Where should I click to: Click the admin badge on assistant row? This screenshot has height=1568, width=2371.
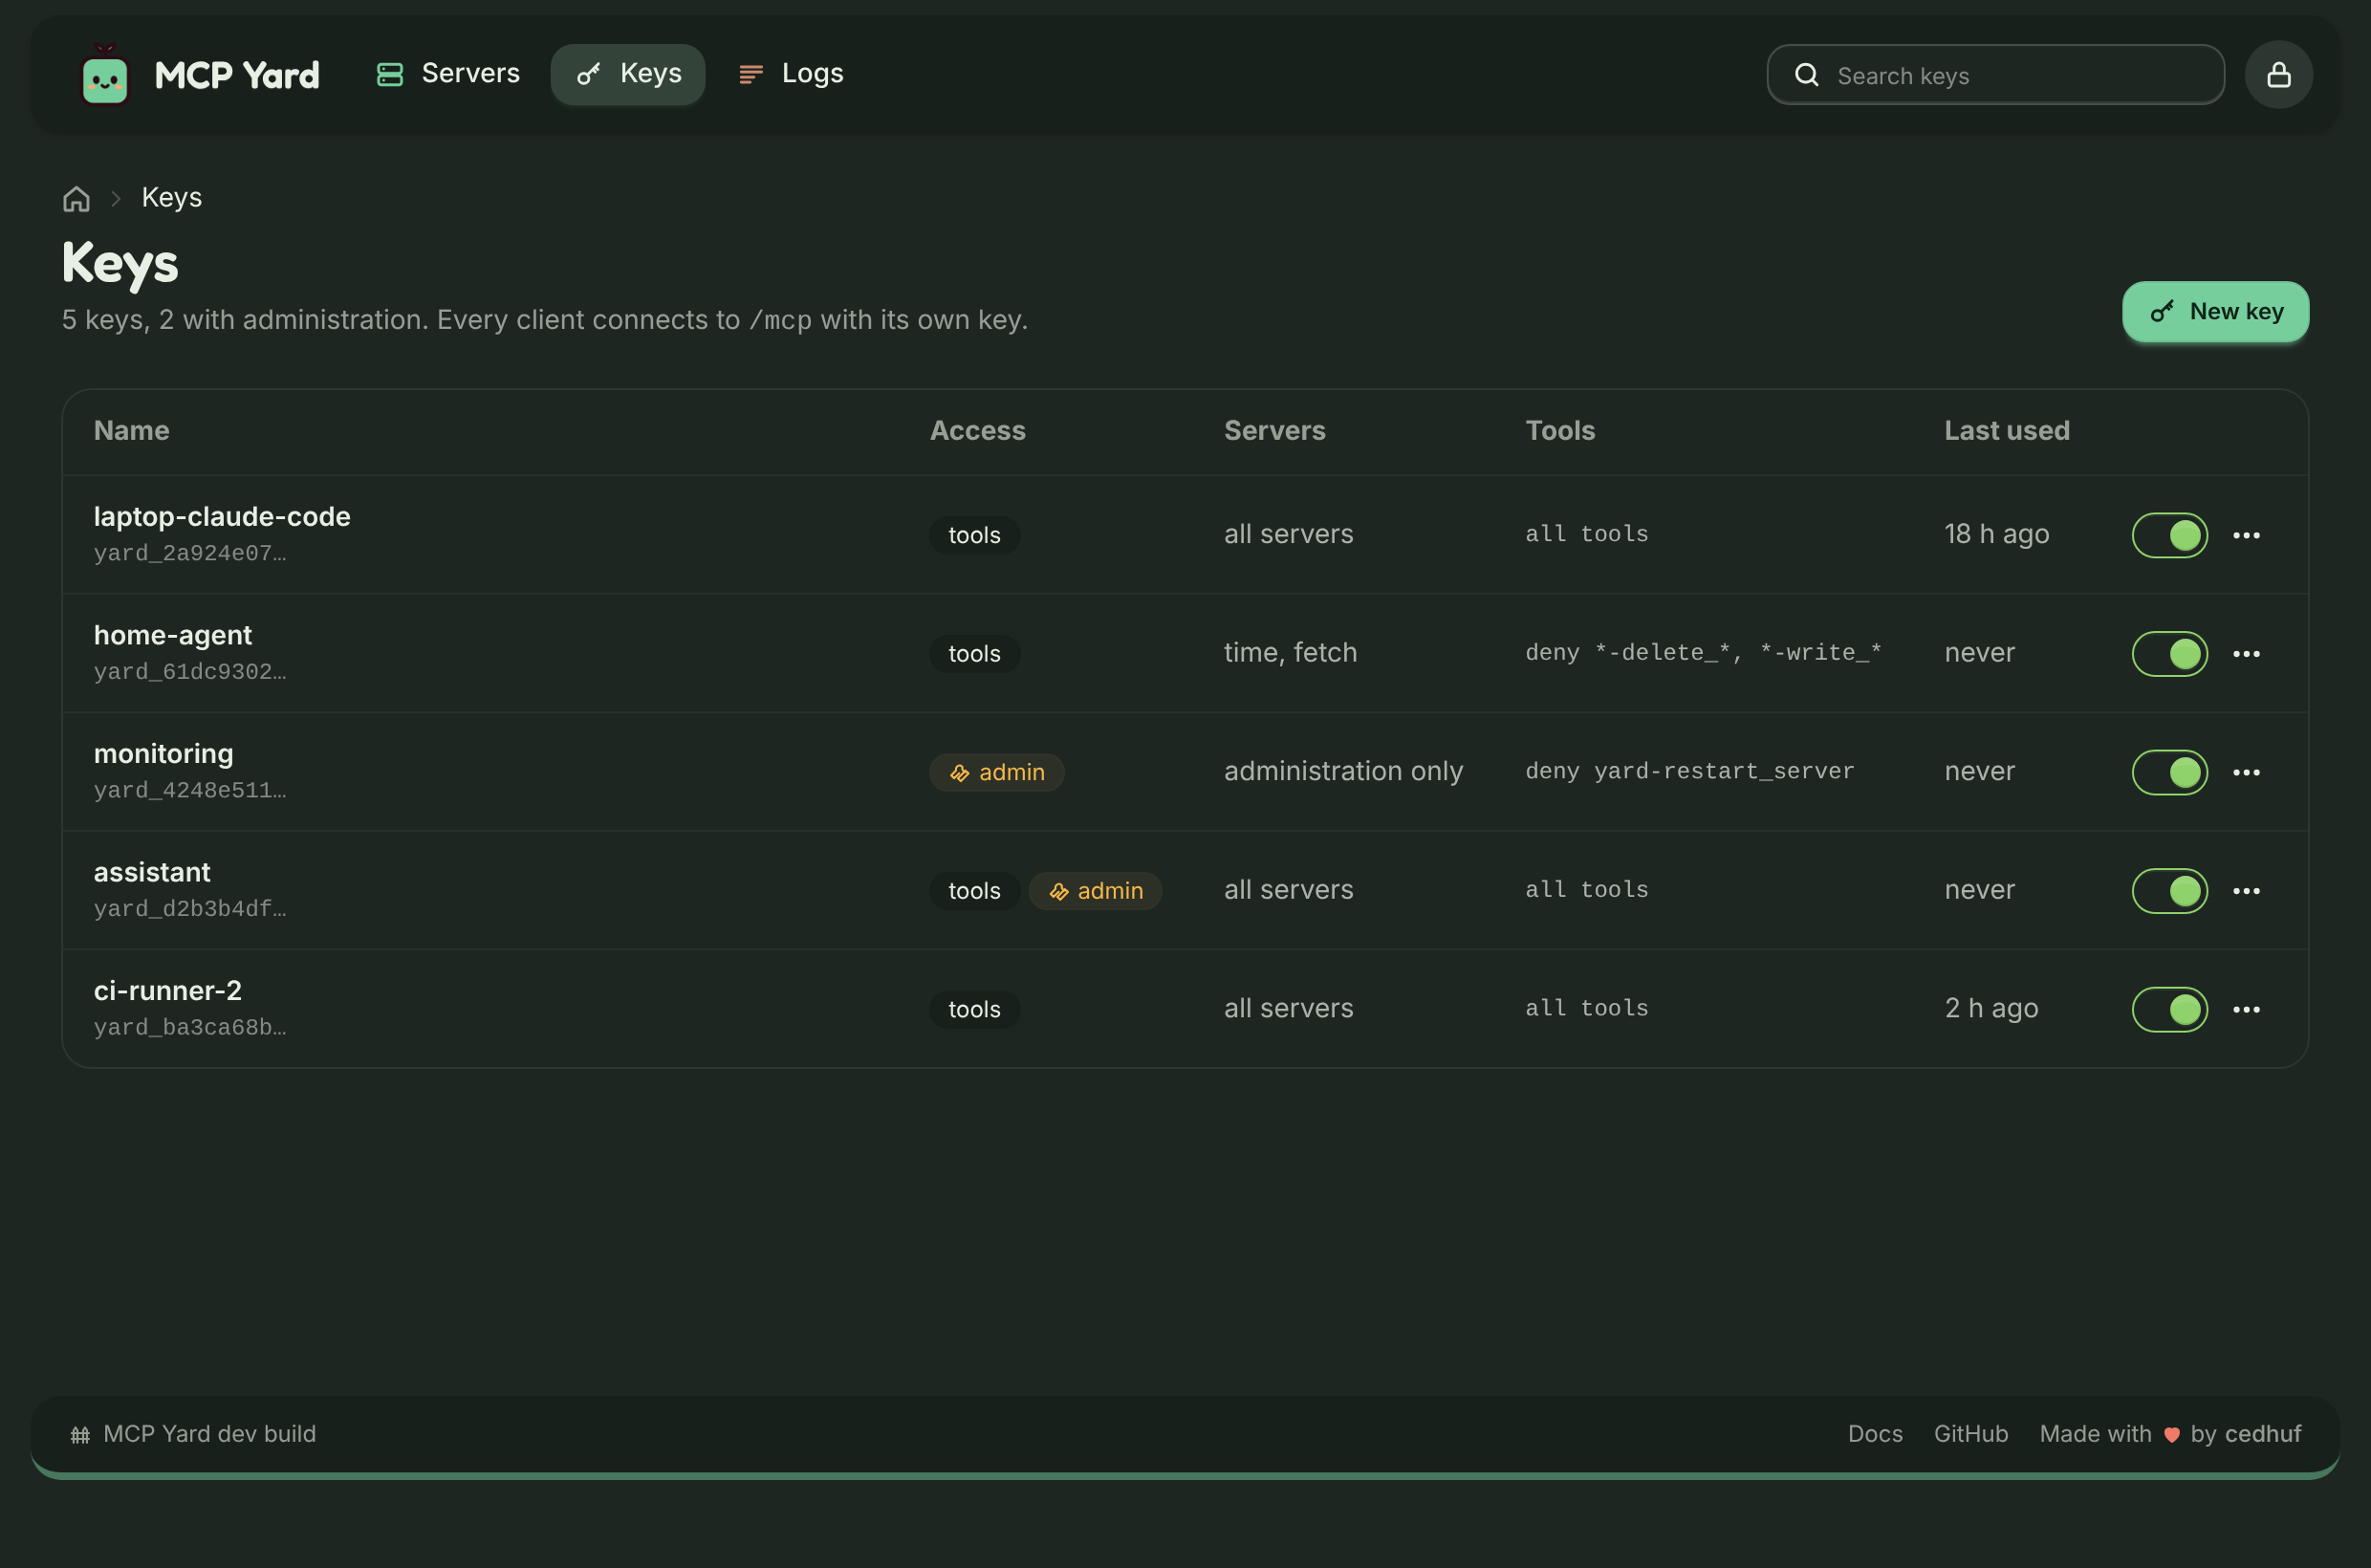point(1095,890)
